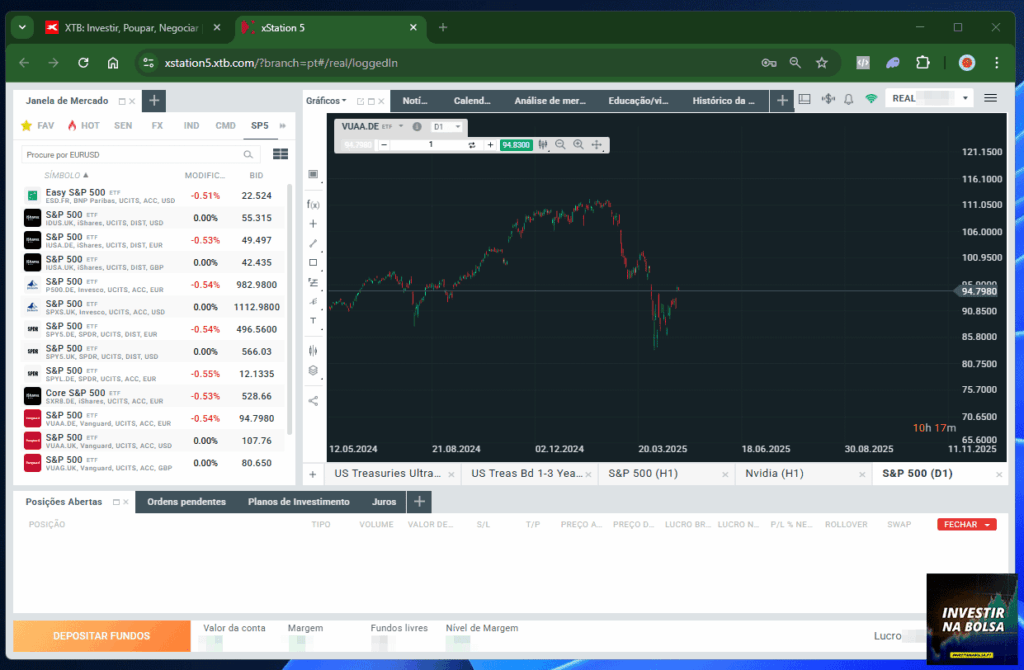
Task: Click DEPOSITAR FUNDOS button
Action: point(102,635)
